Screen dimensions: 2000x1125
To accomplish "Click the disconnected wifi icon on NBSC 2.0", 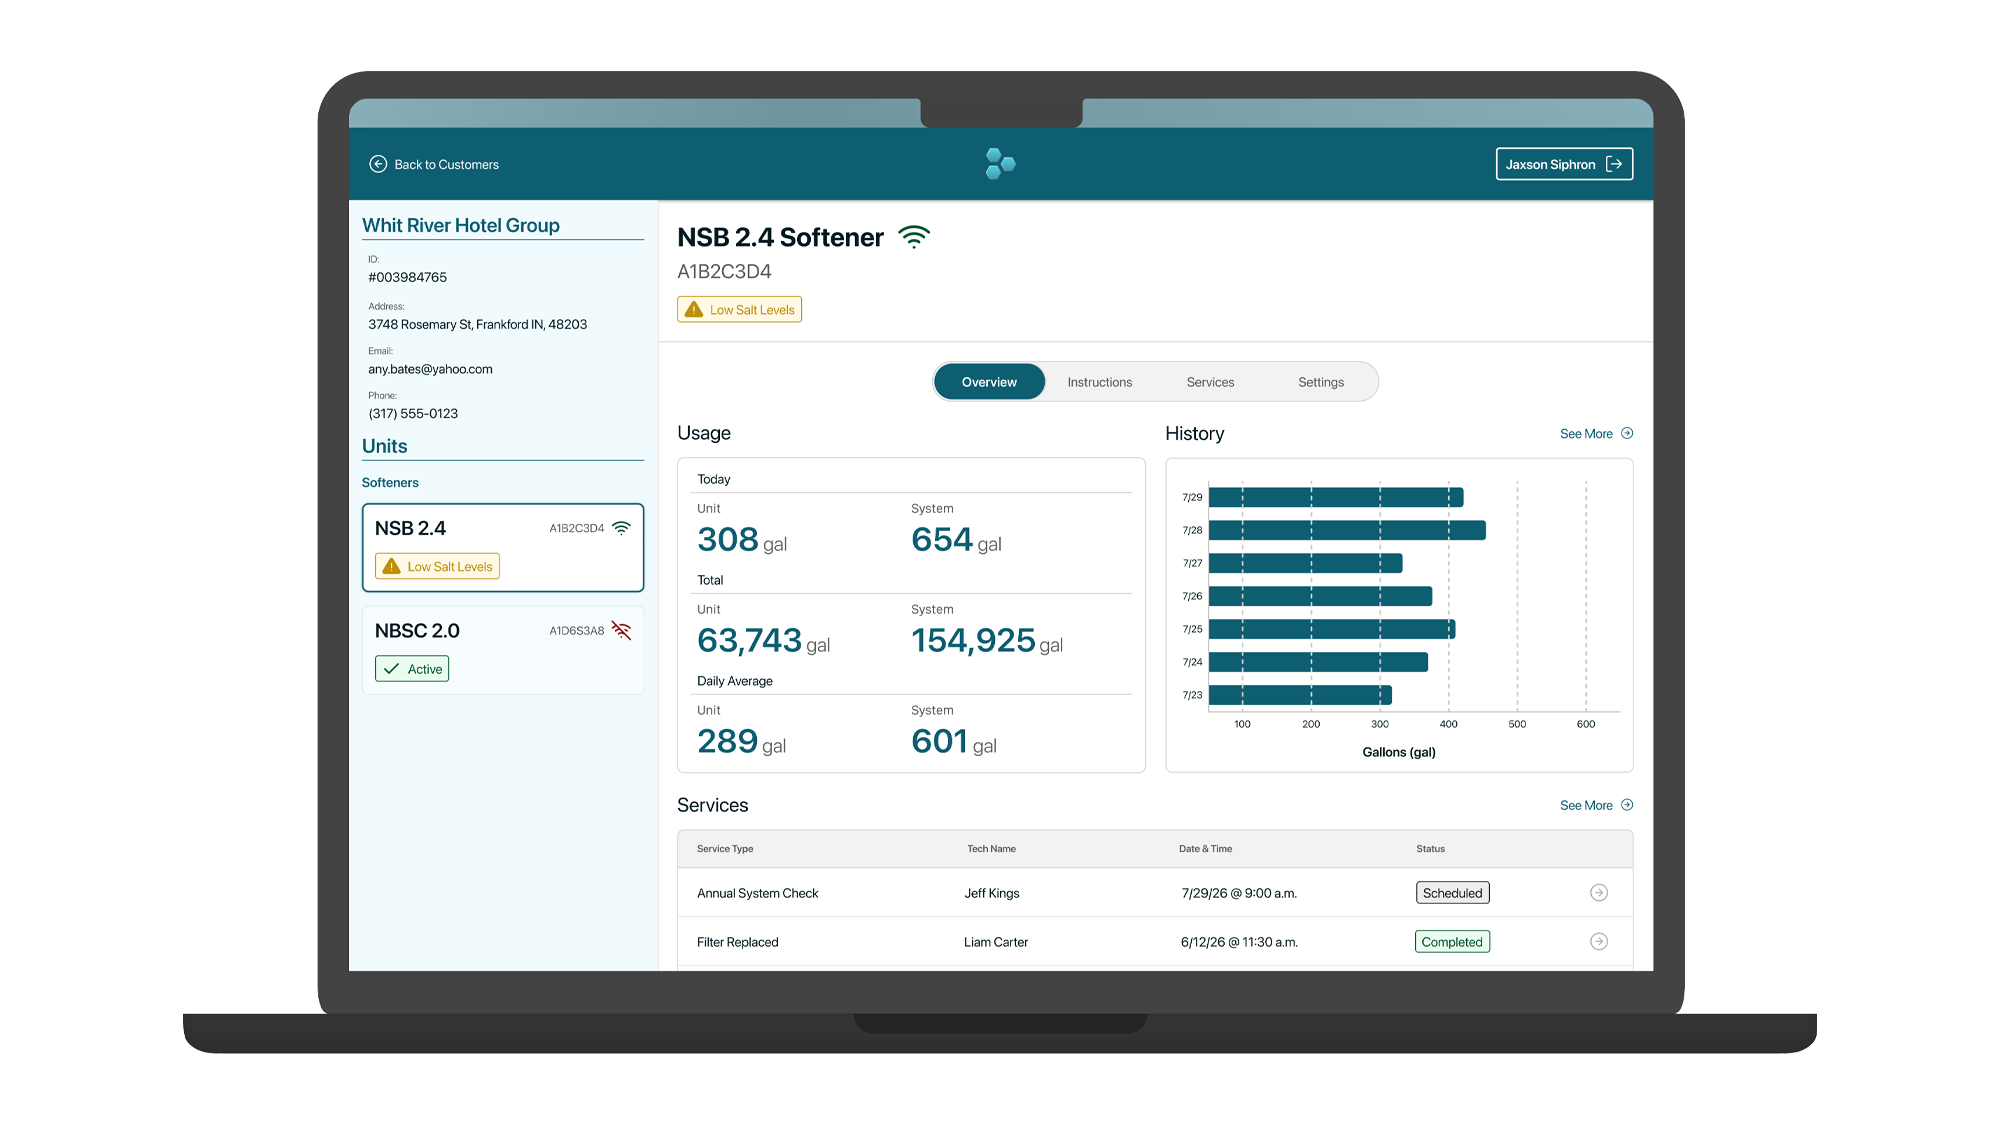I will pyautogui.click(x=621, y=631).
